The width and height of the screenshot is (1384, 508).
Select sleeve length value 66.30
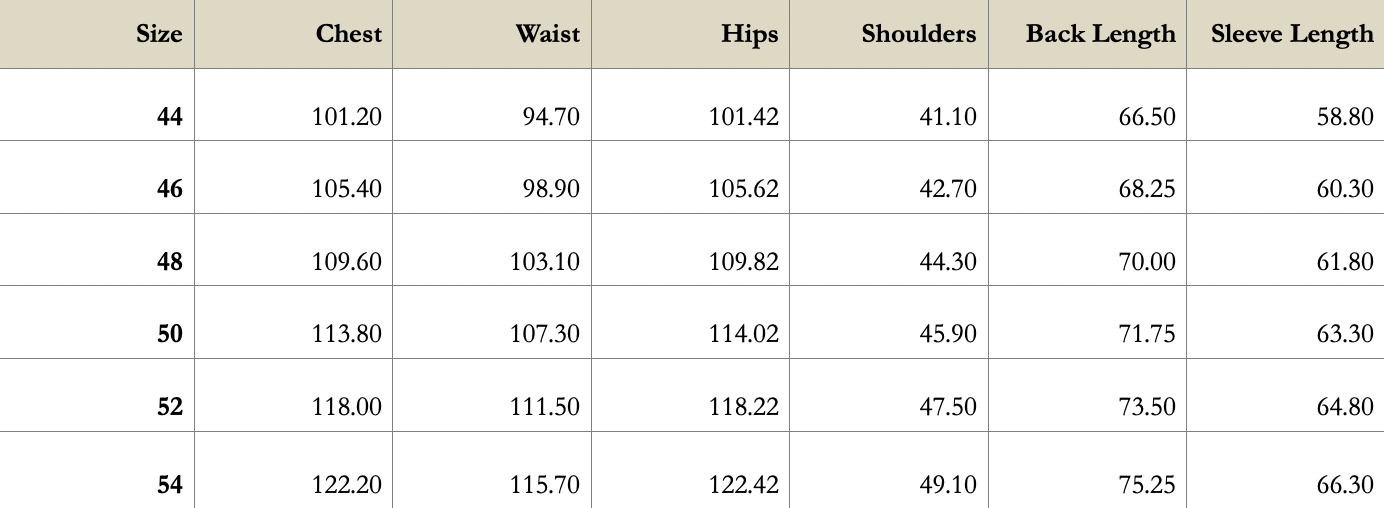[1344, 485]
